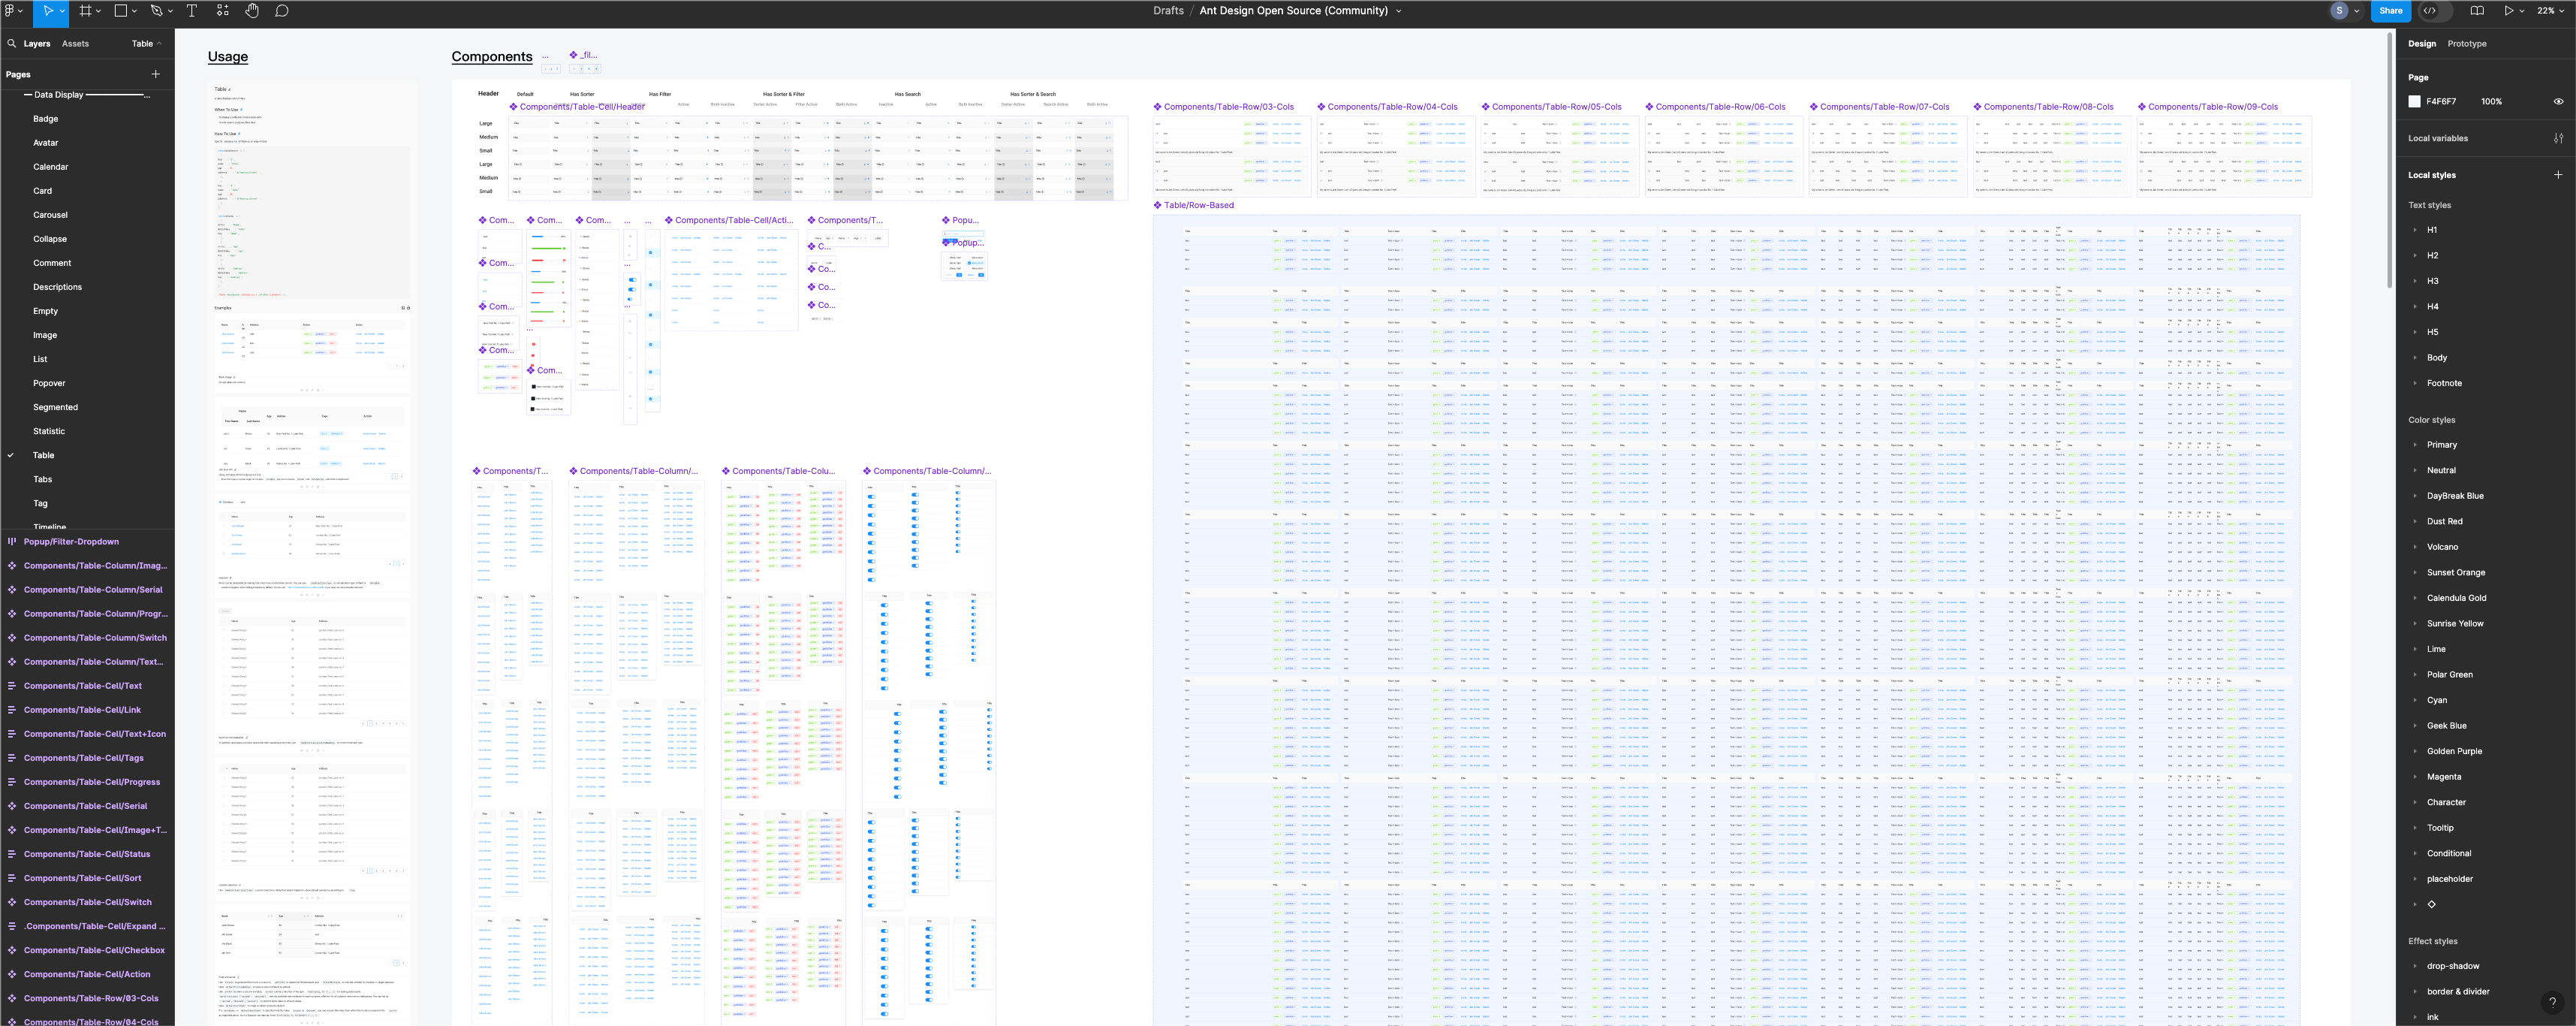Click the F4F6F7 hex color field

[x=2441, y=101]
